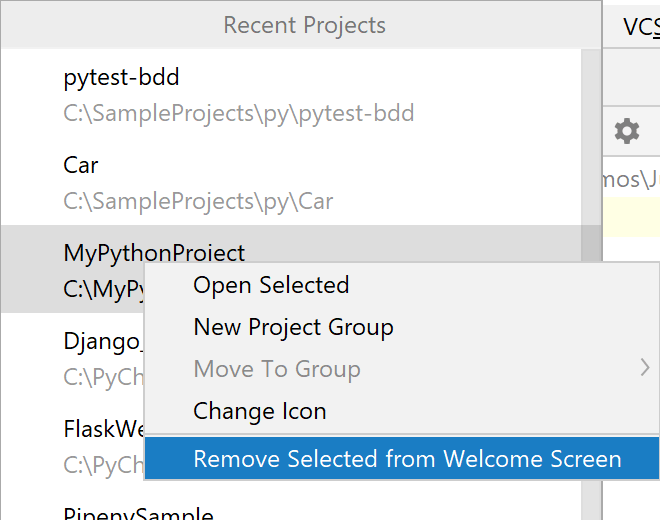Open the Car recent project
Image resolution: width=660 pixels, height=520 pixels.
[81, 165]
